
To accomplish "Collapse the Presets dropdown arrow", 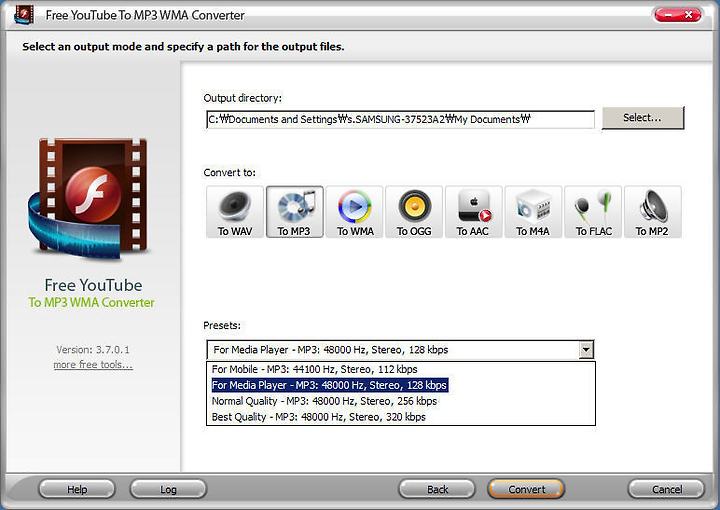I will [x=585, y=350].
